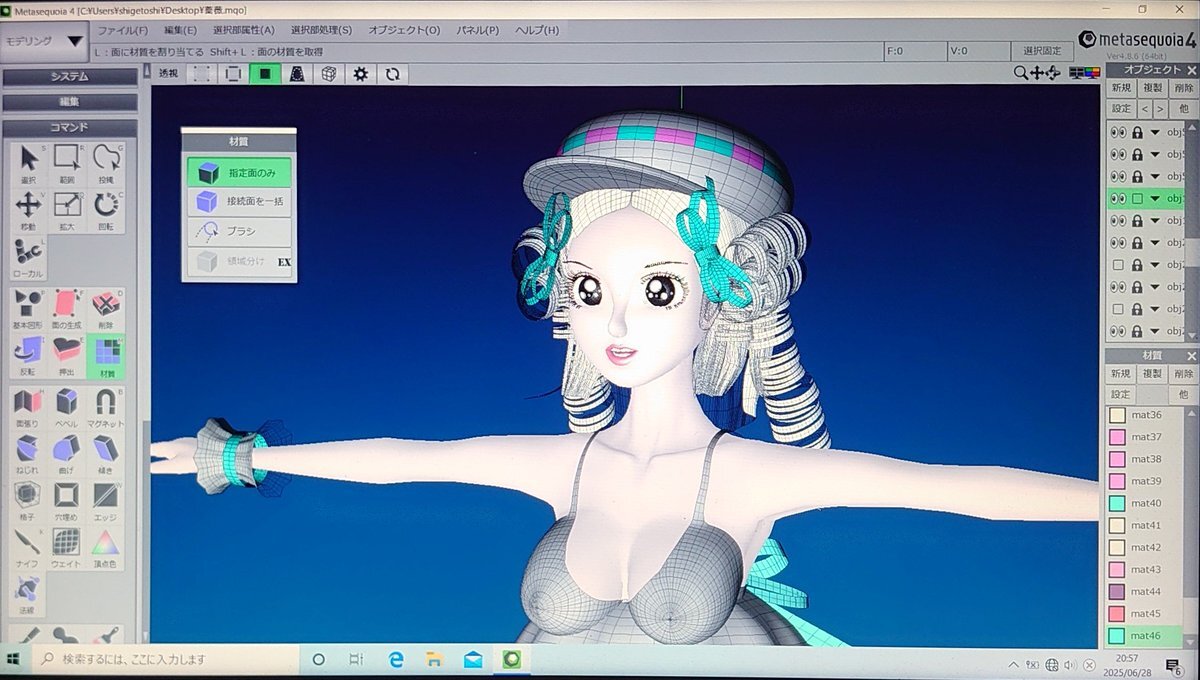Click 複製 in the 材質 panel
Screen dimensions: 1200x680
1152,373
